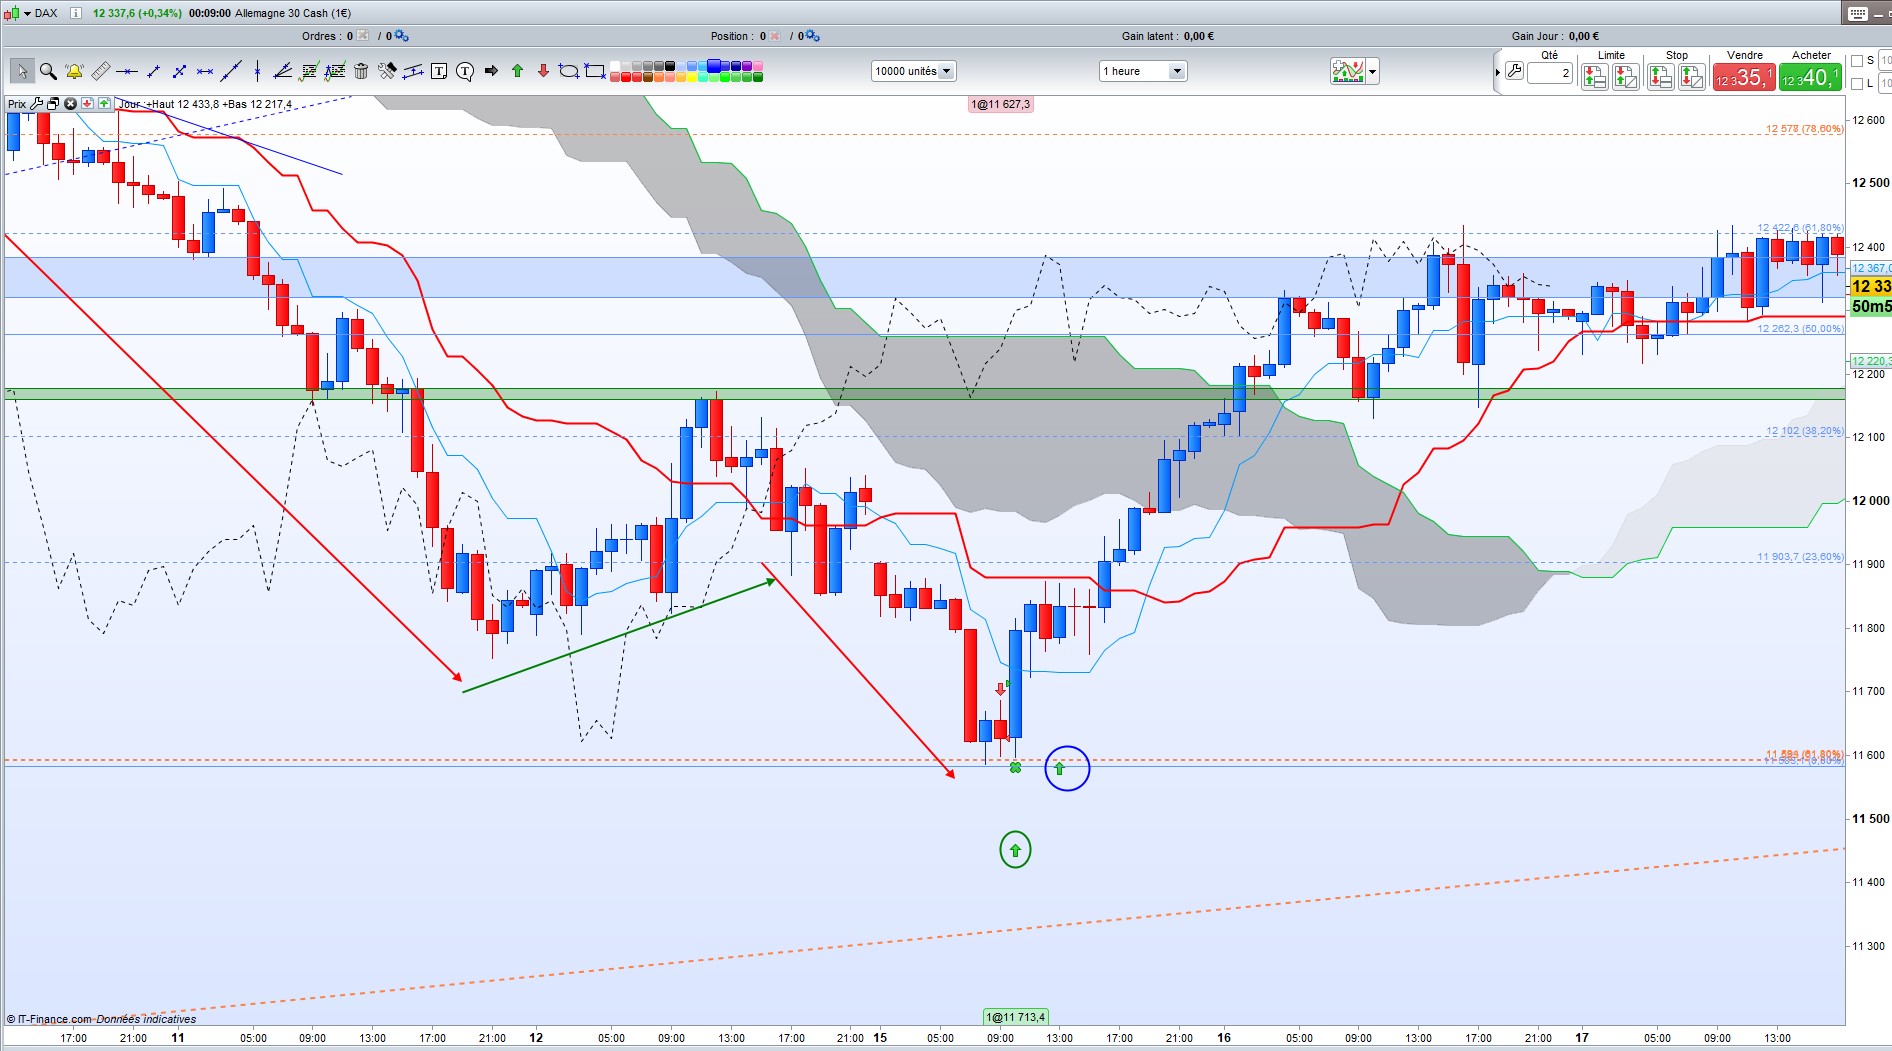Image resolution: width=1892 pixels, height=1051 pixels.
Task: Insert a circled text bubble annotation
Action: coord(465,71)
